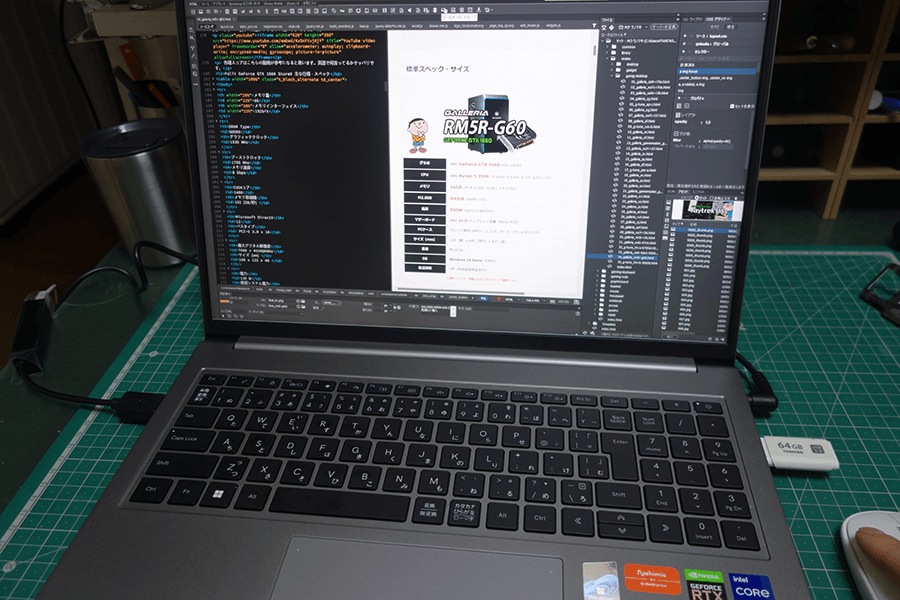Click the folder browse icon beside Src field
This screenshot has width=900, height=600.
(304, 301)
